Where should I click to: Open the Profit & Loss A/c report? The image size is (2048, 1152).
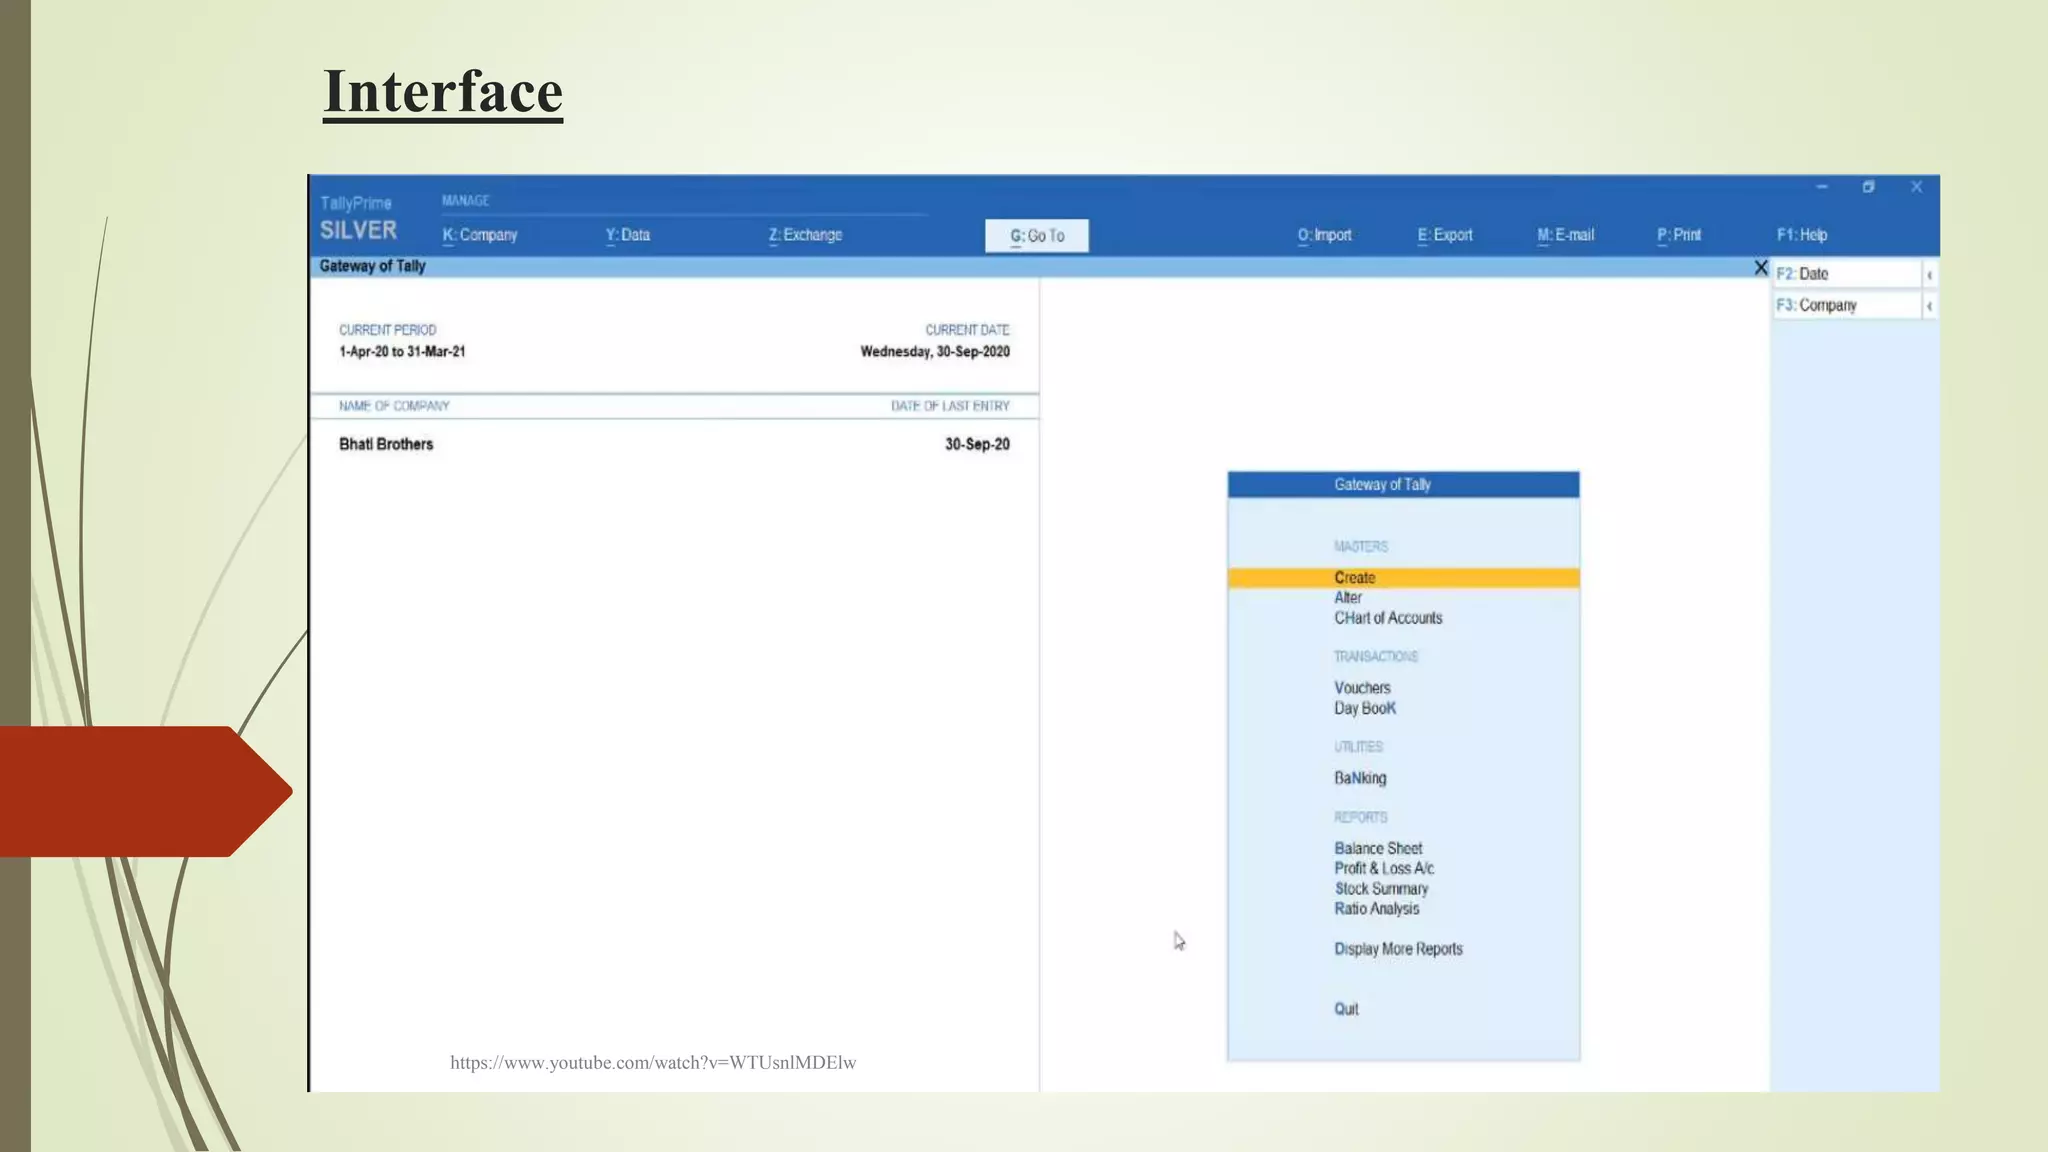(1384, 868)
